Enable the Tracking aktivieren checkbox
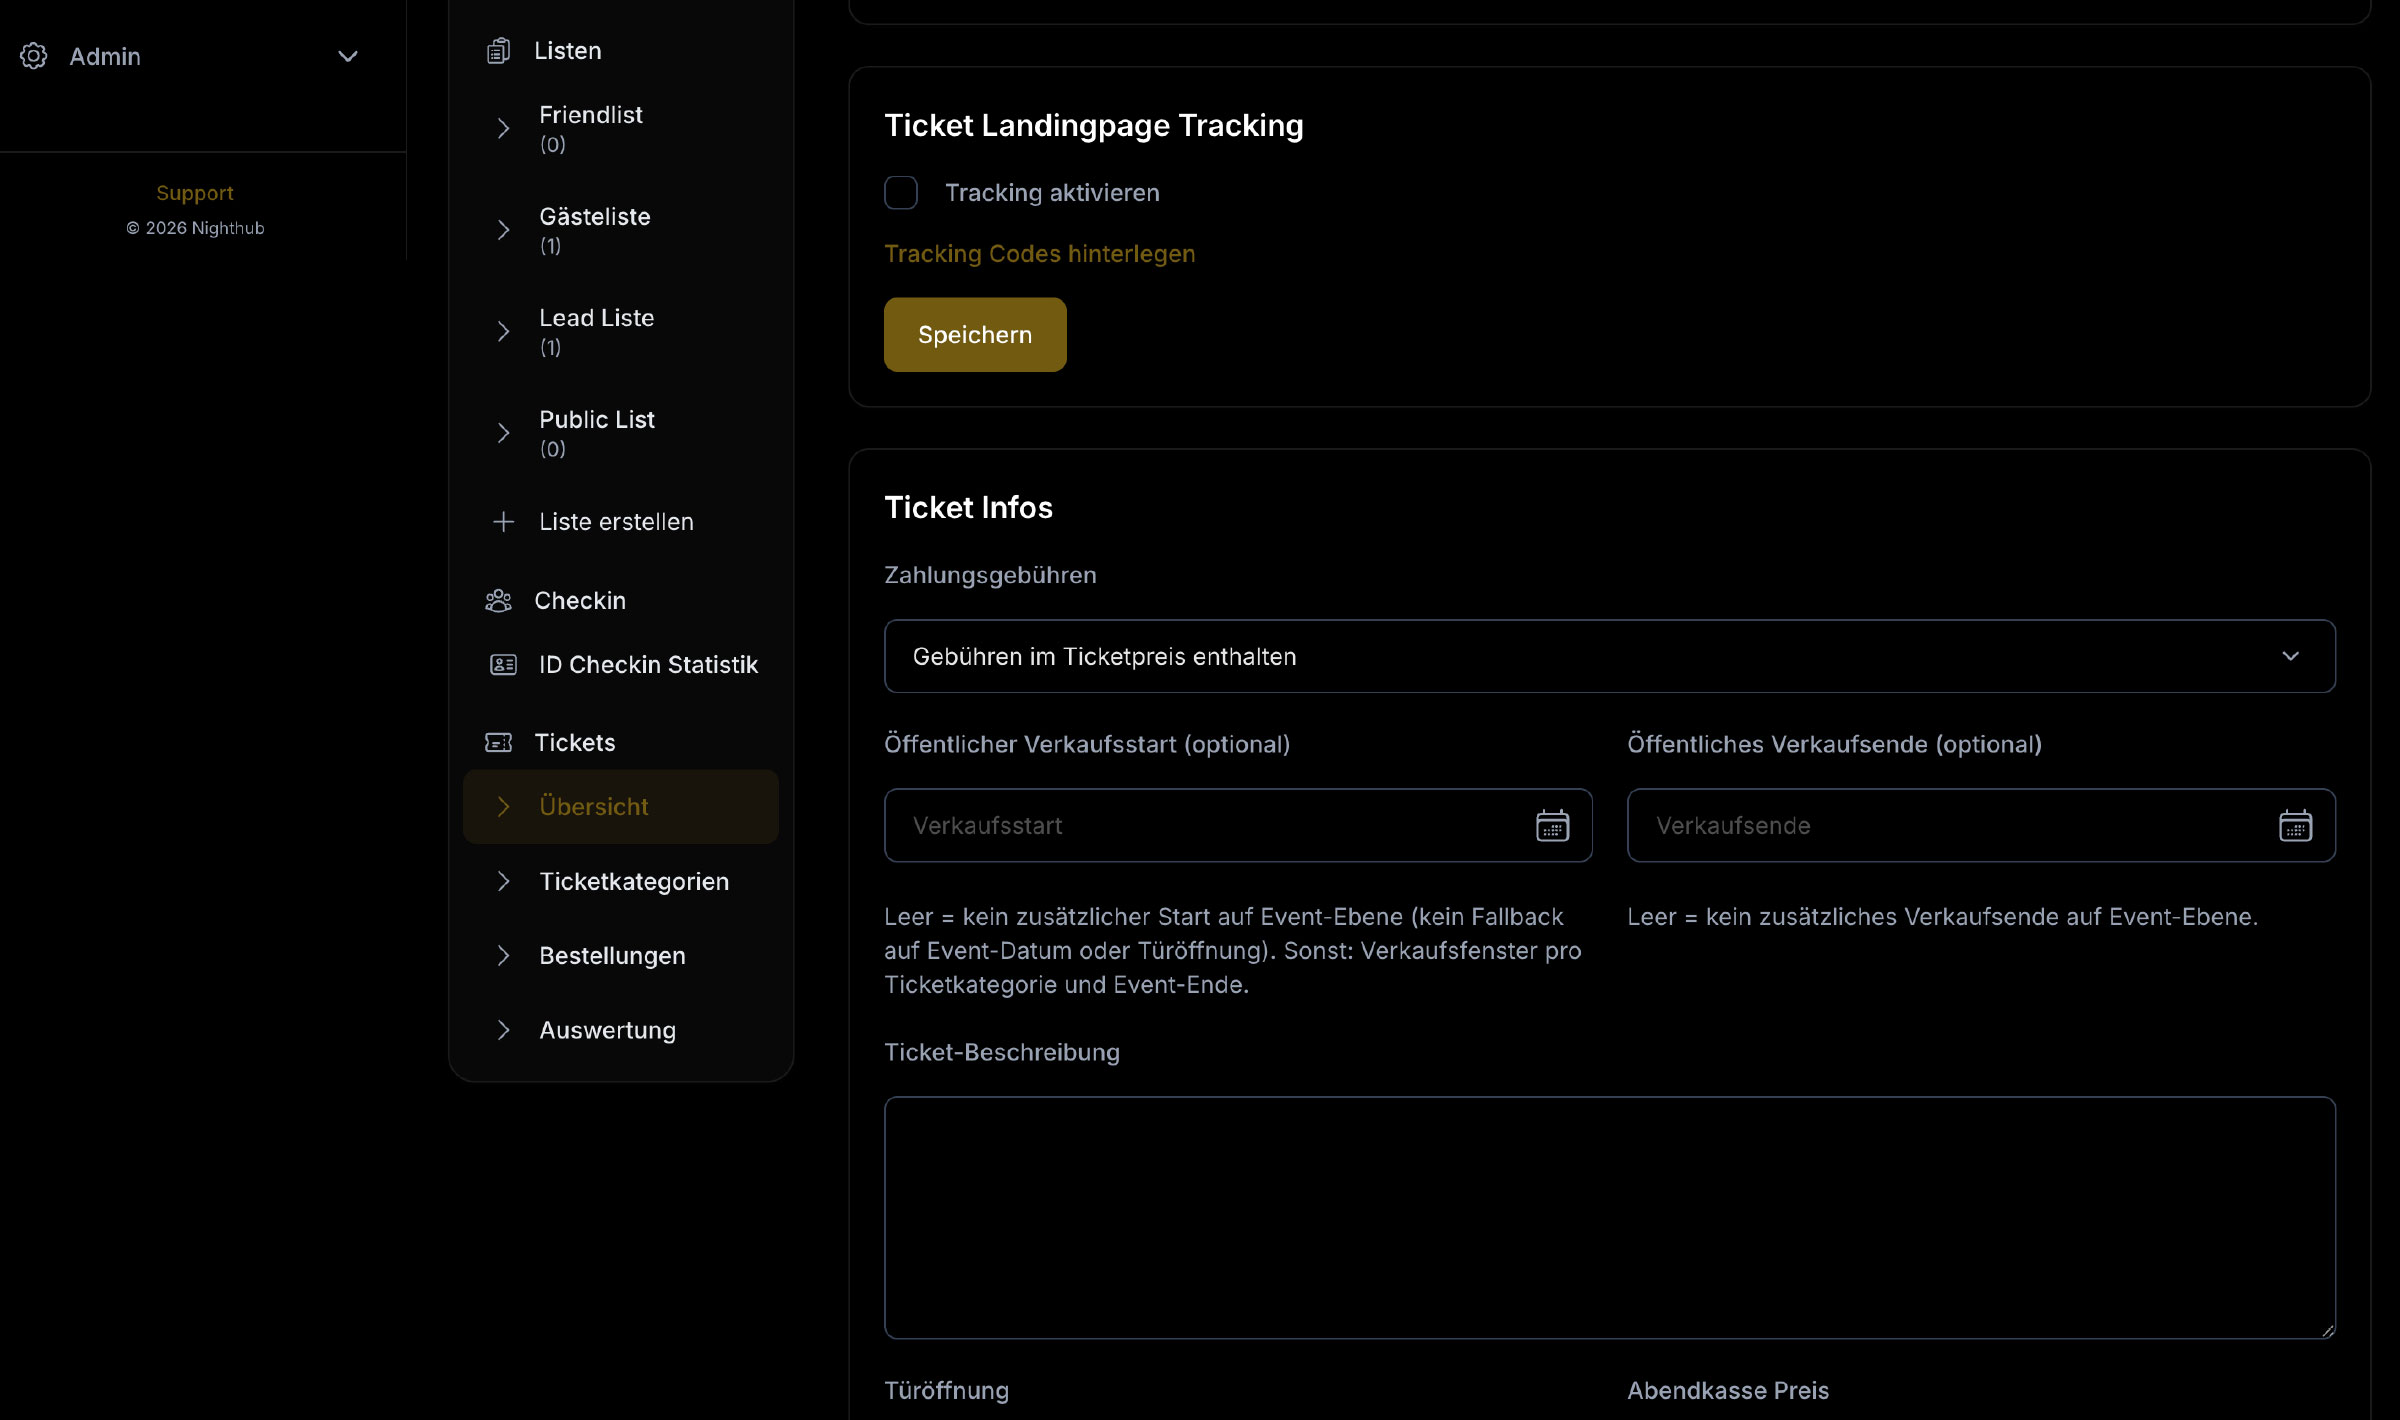Image resolution: width=2400 pixels, height=1420 pixels. [x=901, y=192]
